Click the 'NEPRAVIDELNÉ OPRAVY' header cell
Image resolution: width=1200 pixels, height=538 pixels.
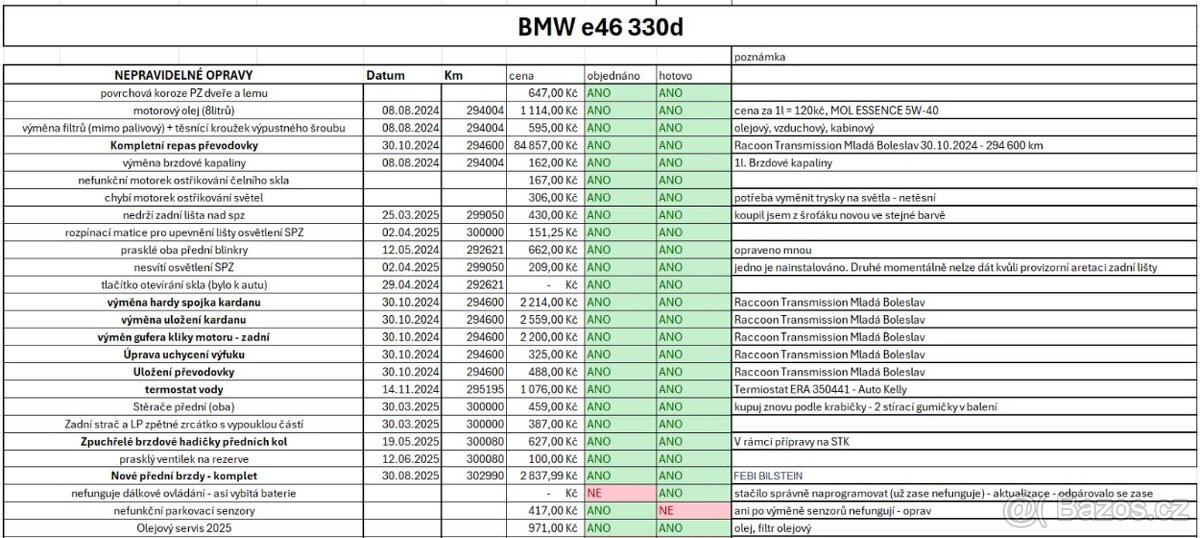coord(183,75)
